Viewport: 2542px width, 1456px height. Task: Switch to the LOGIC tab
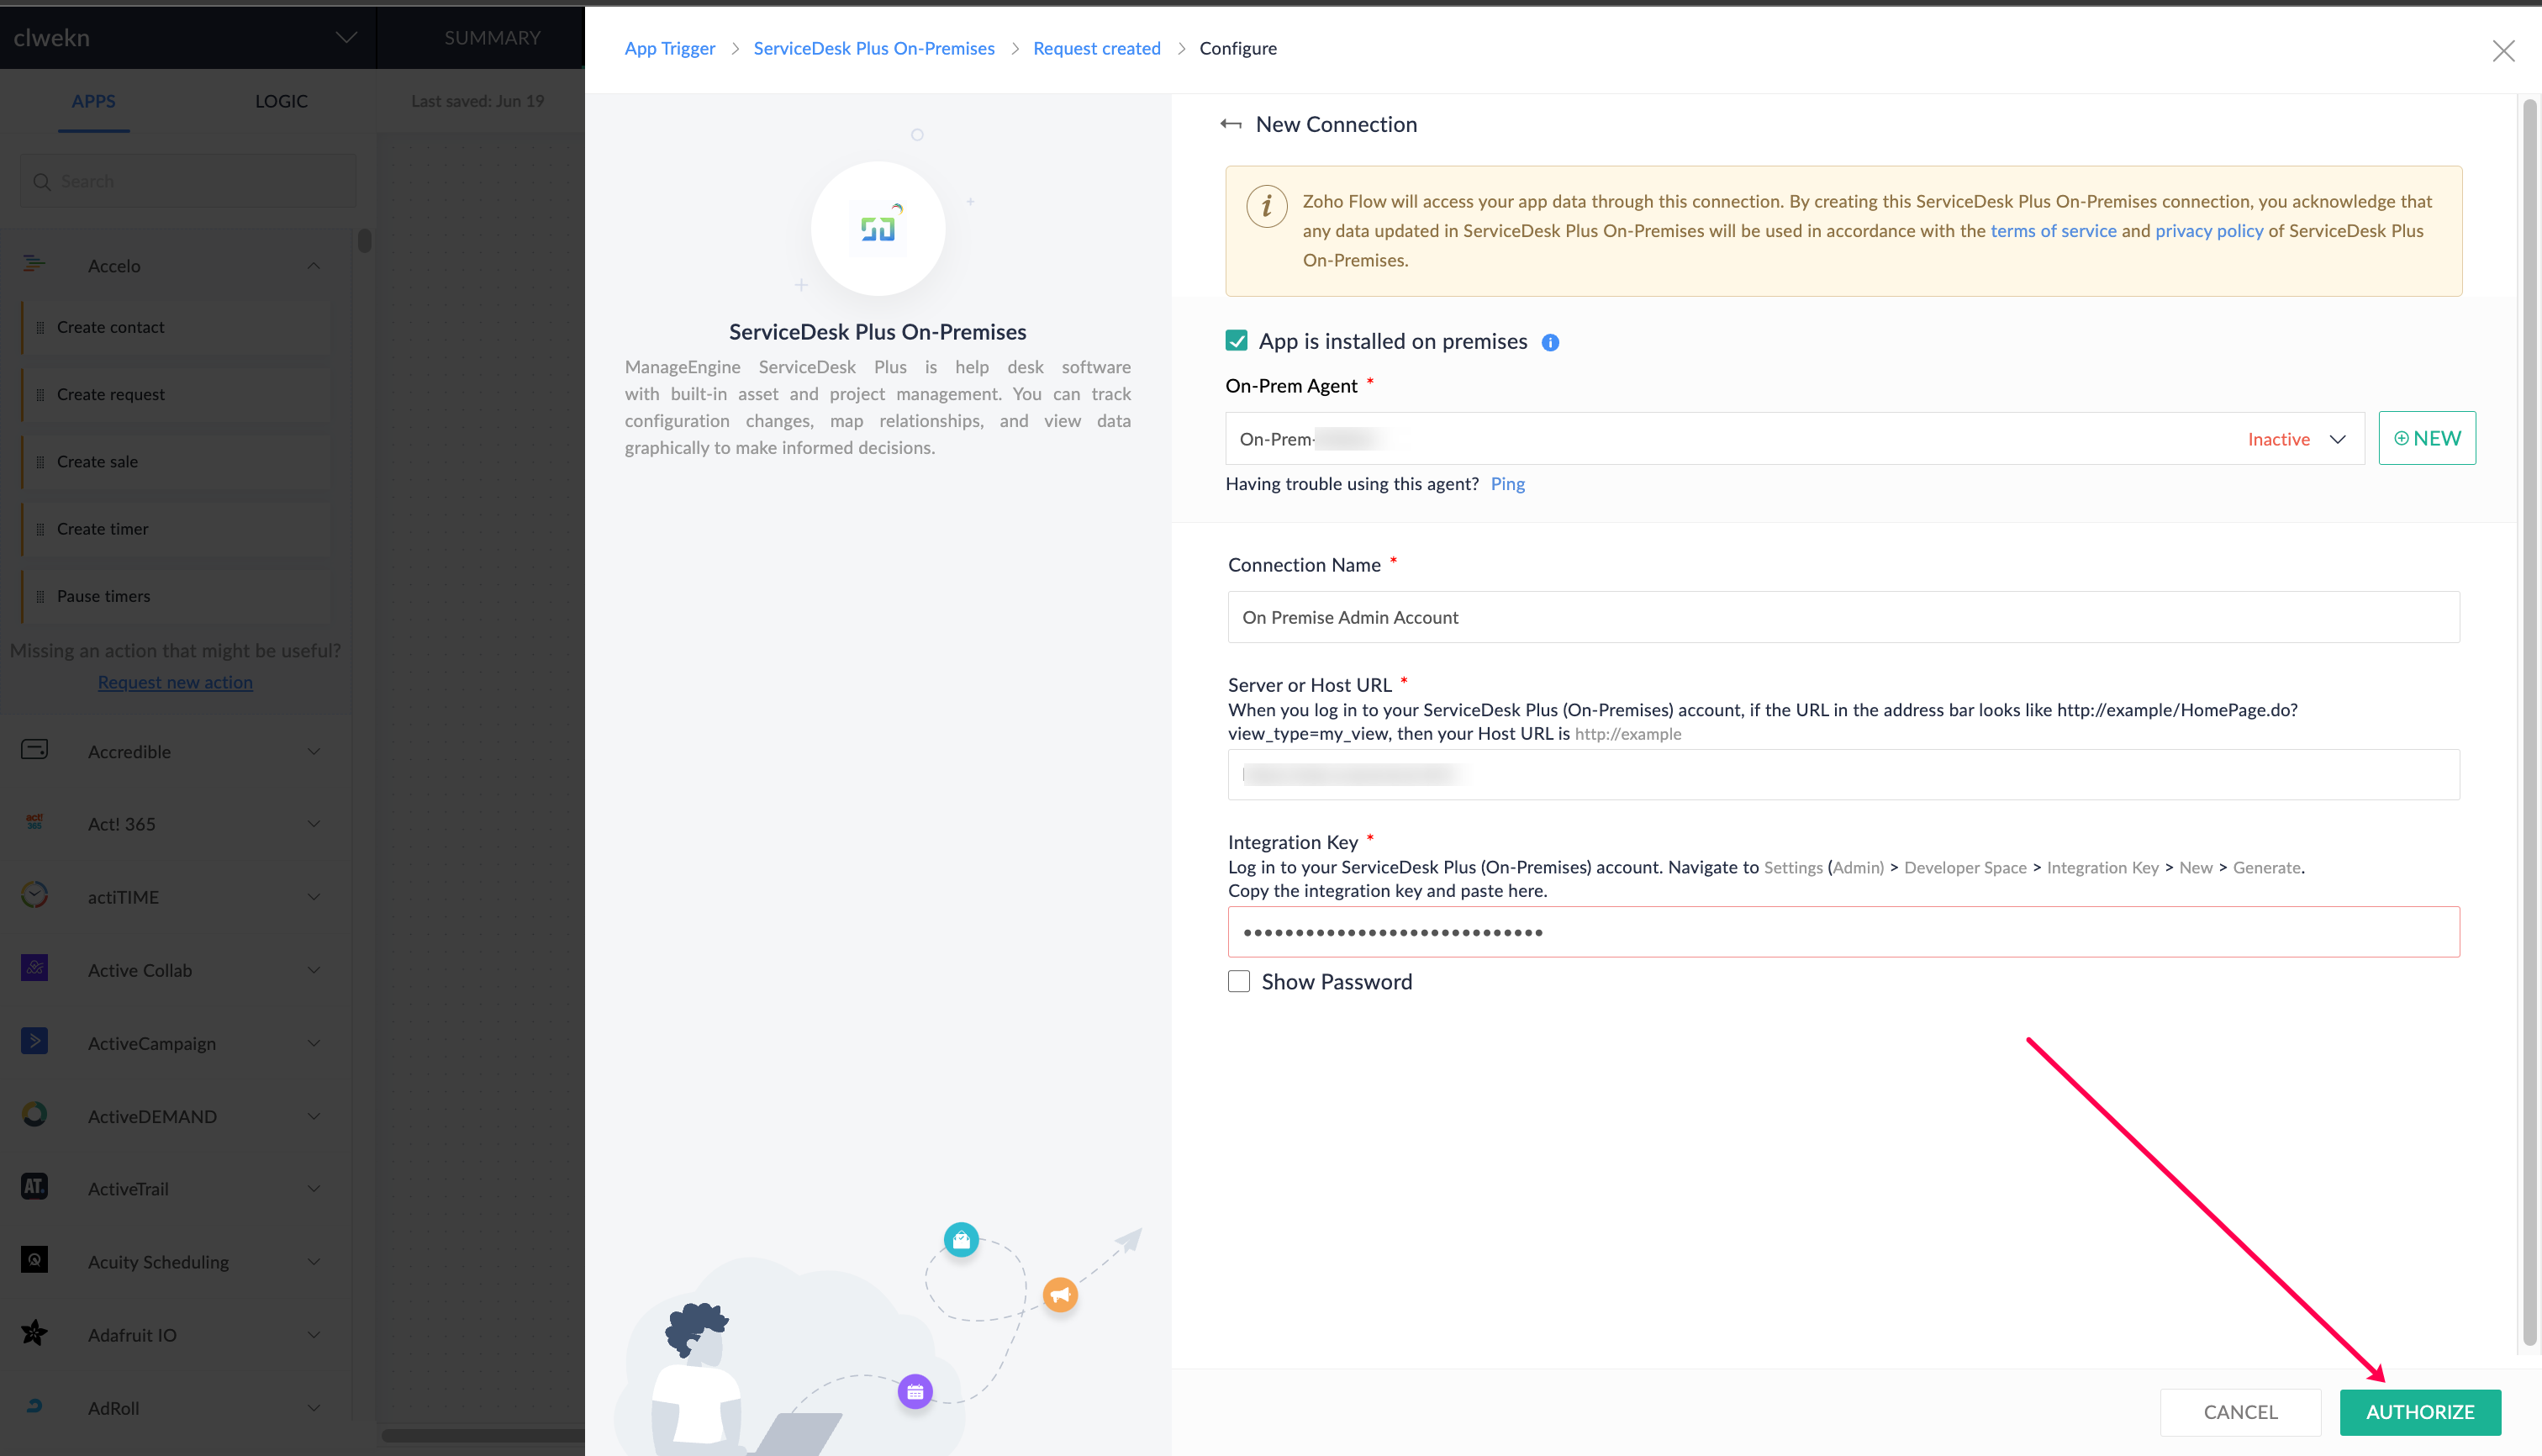[x=281, y=101]
